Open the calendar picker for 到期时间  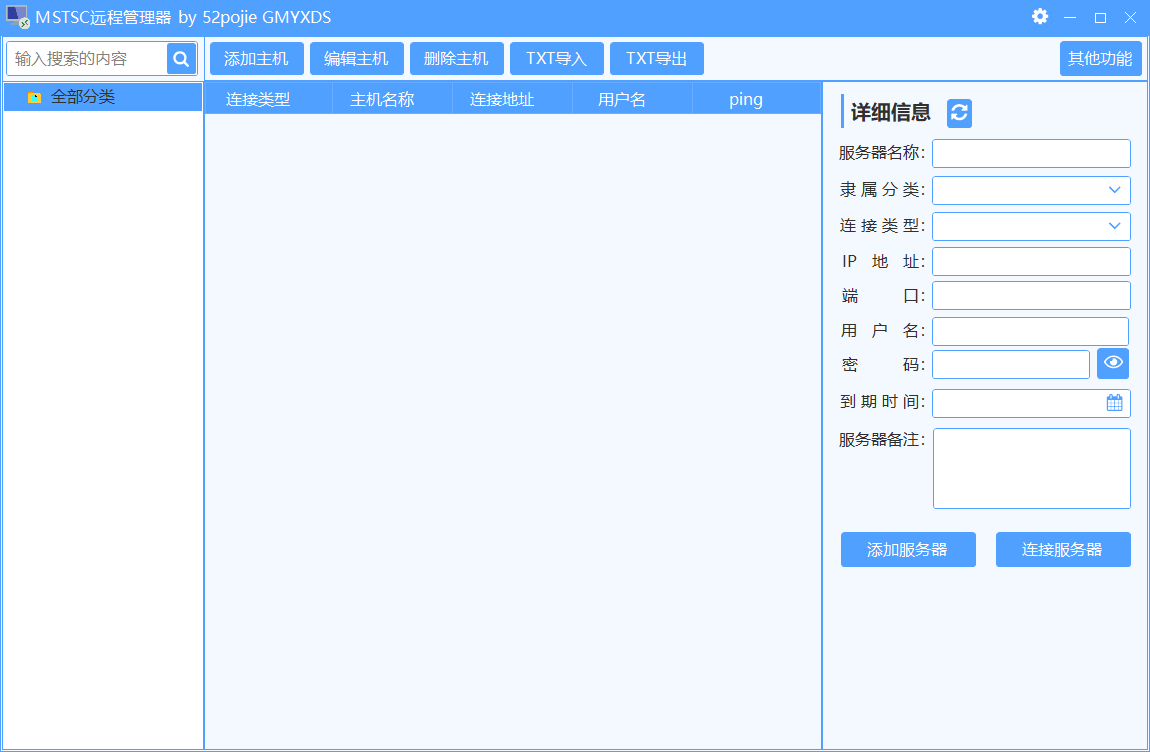(1114, 403)
